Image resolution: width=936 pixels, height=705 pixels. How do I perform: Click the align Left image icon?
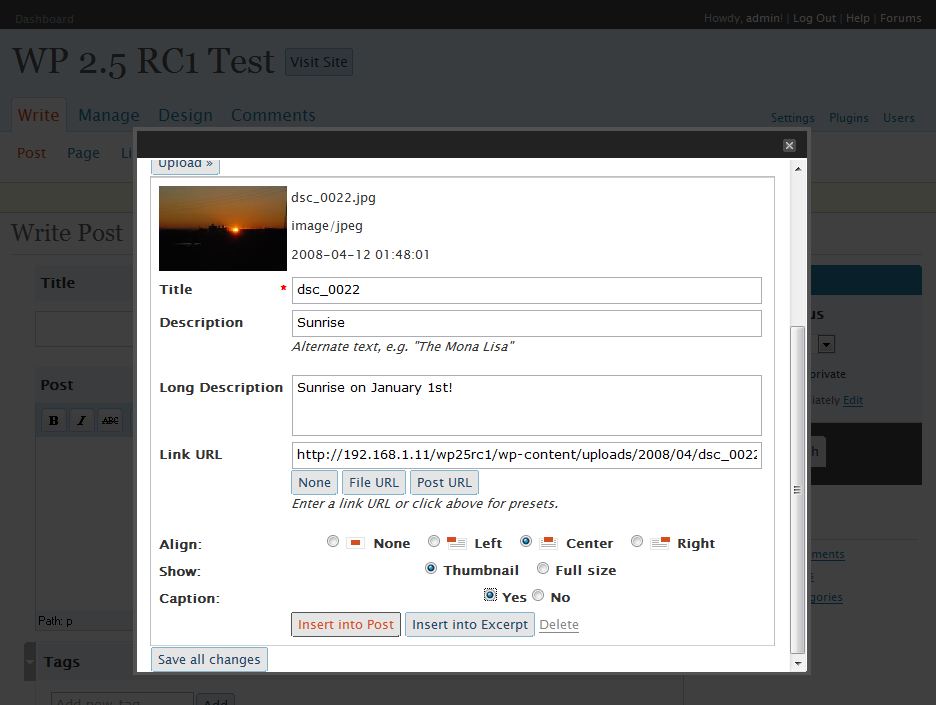[x=457, y=543]
